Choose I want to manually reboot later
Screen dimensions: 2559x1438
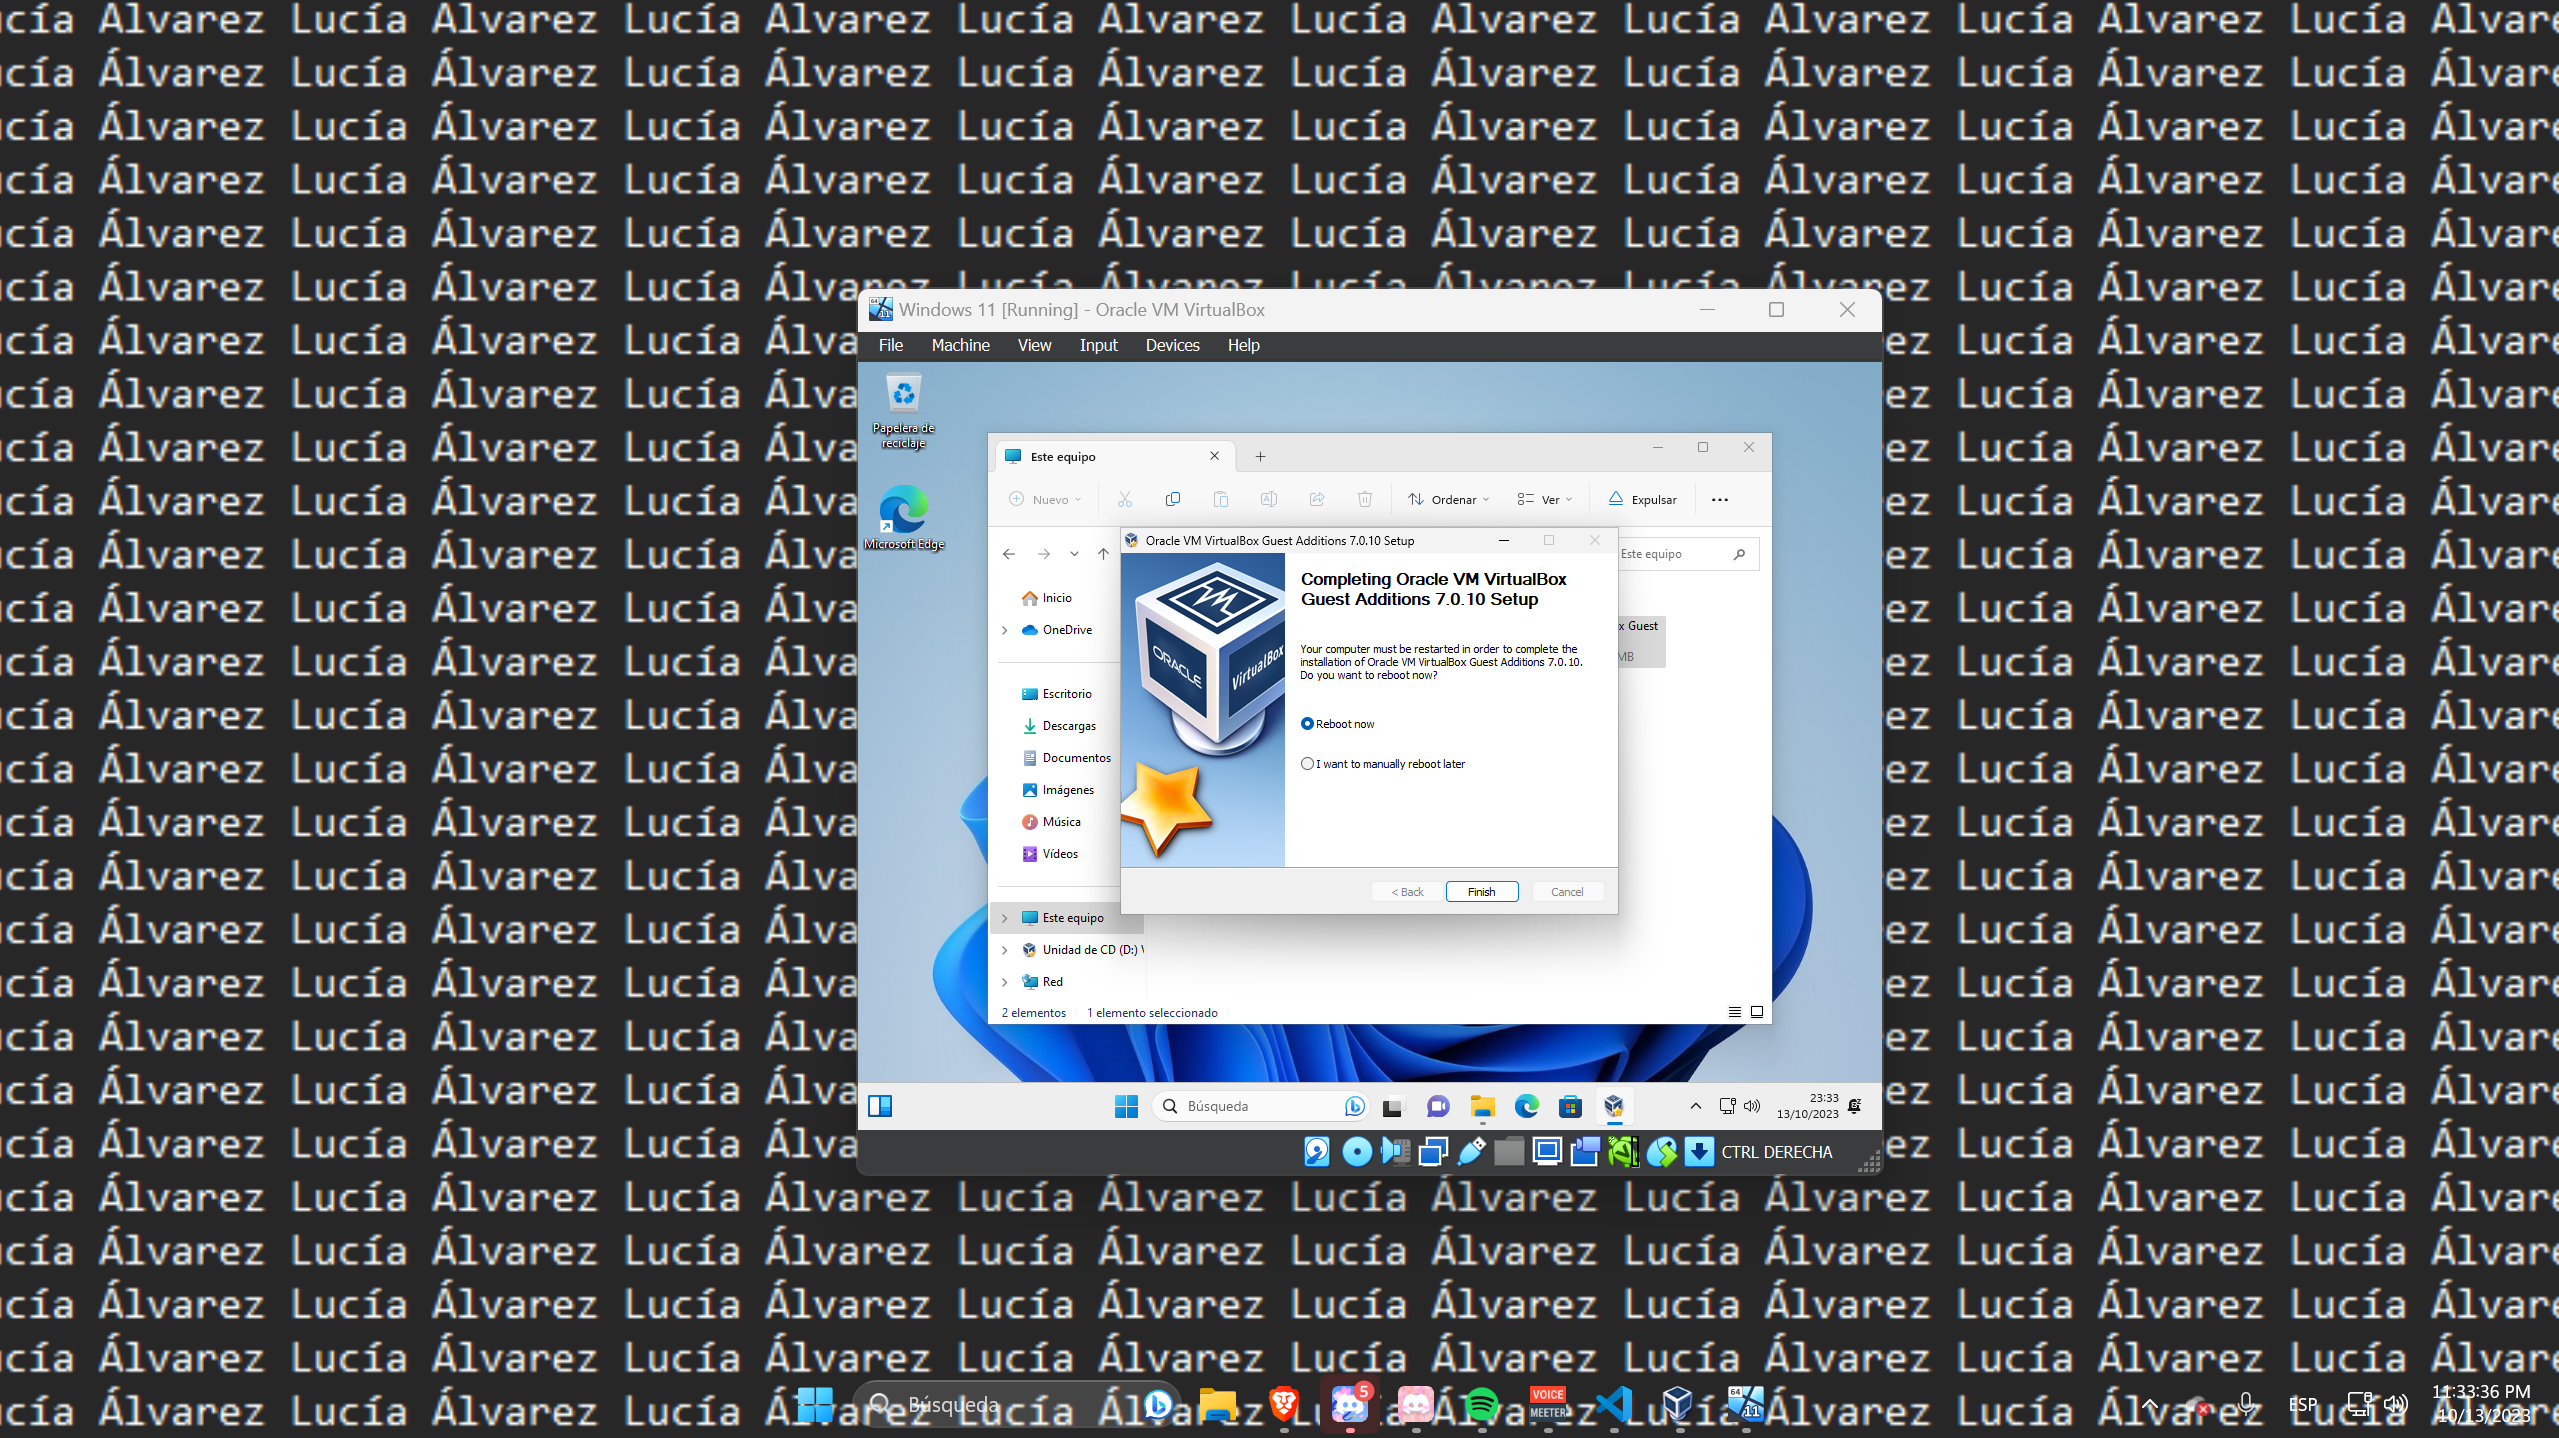[1307, 763]
